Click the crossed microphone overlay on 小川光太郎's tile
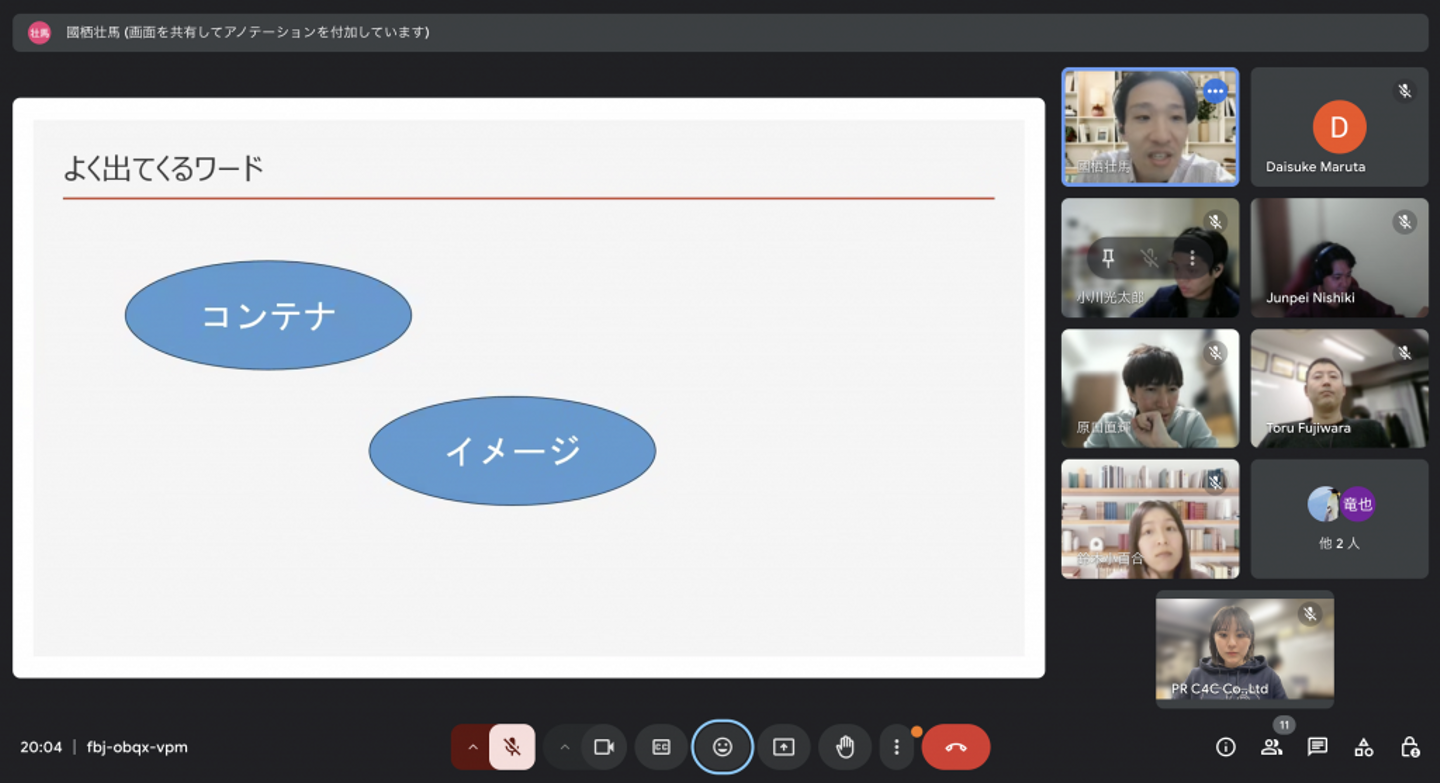The height and width of the screenshot is (783, 1440). click(1150, 258)
